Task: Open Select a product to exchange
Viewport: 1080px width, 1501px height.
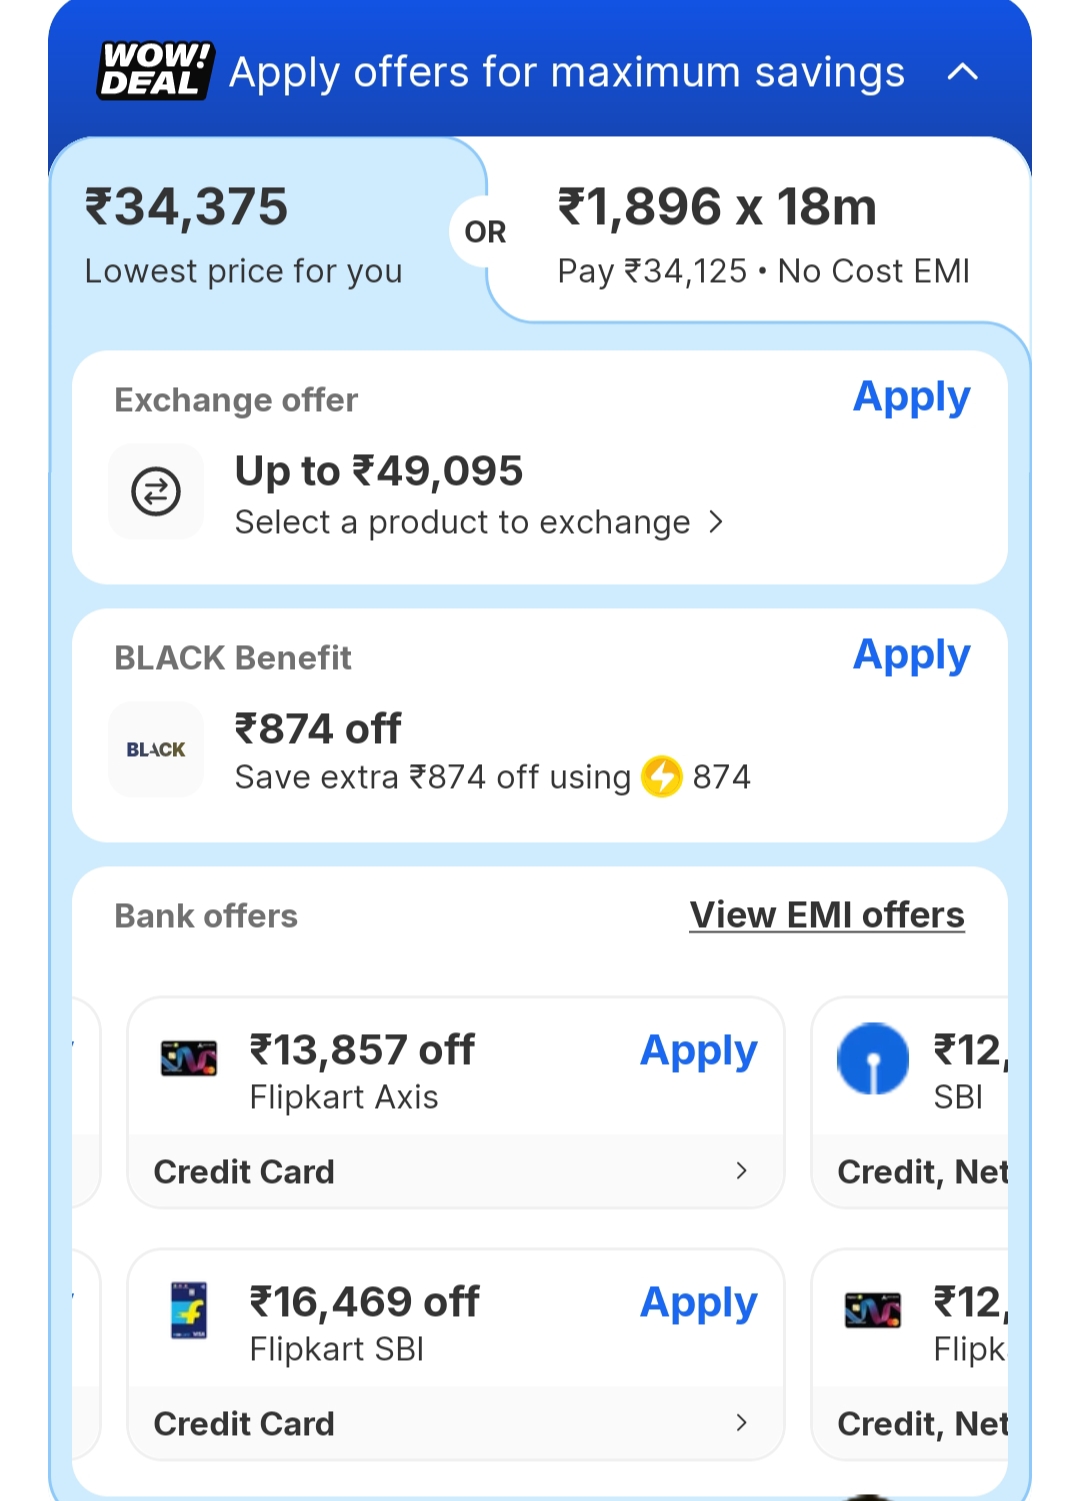Action: click(x=478, y=523)
